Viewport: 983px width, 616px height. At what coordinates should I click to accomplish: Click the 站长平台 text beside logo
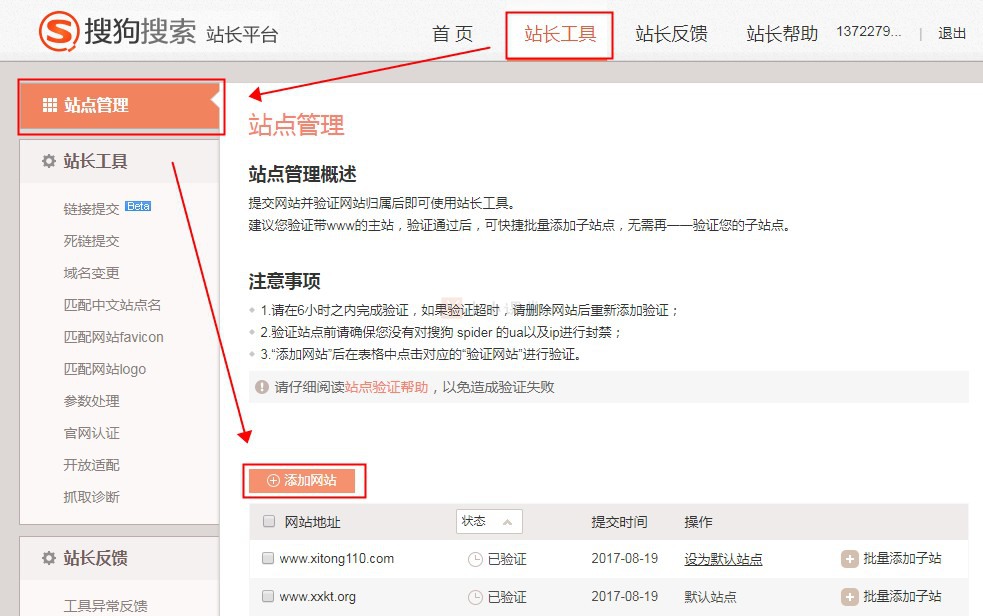click(242, 34)
